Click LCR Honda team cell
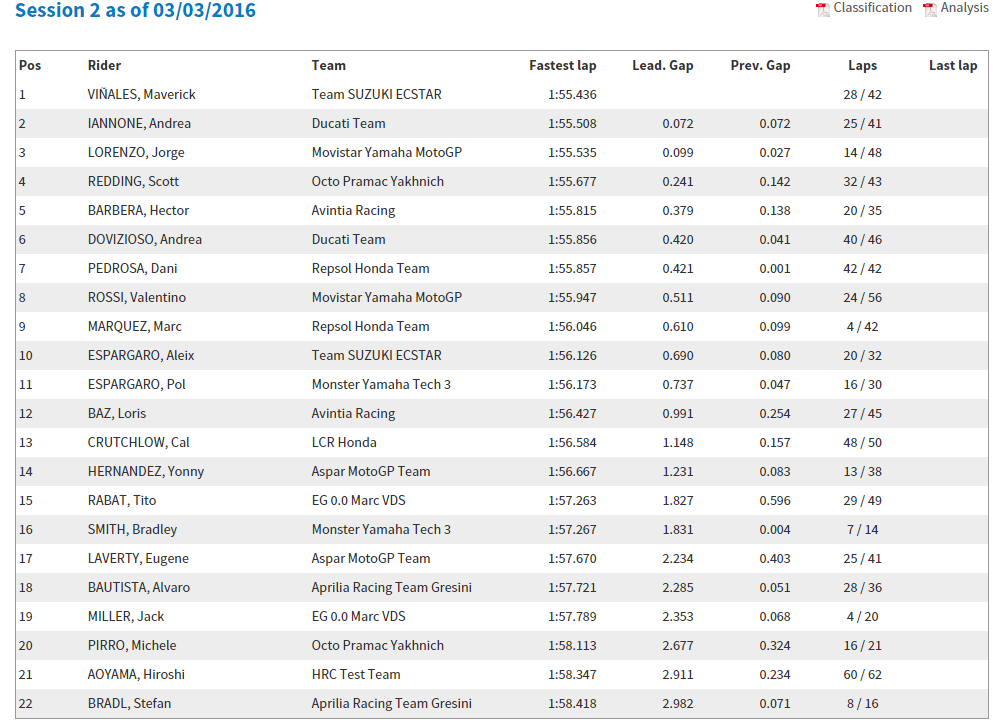The height and width of the screenshot is (723, 1003). click(344, 443)
